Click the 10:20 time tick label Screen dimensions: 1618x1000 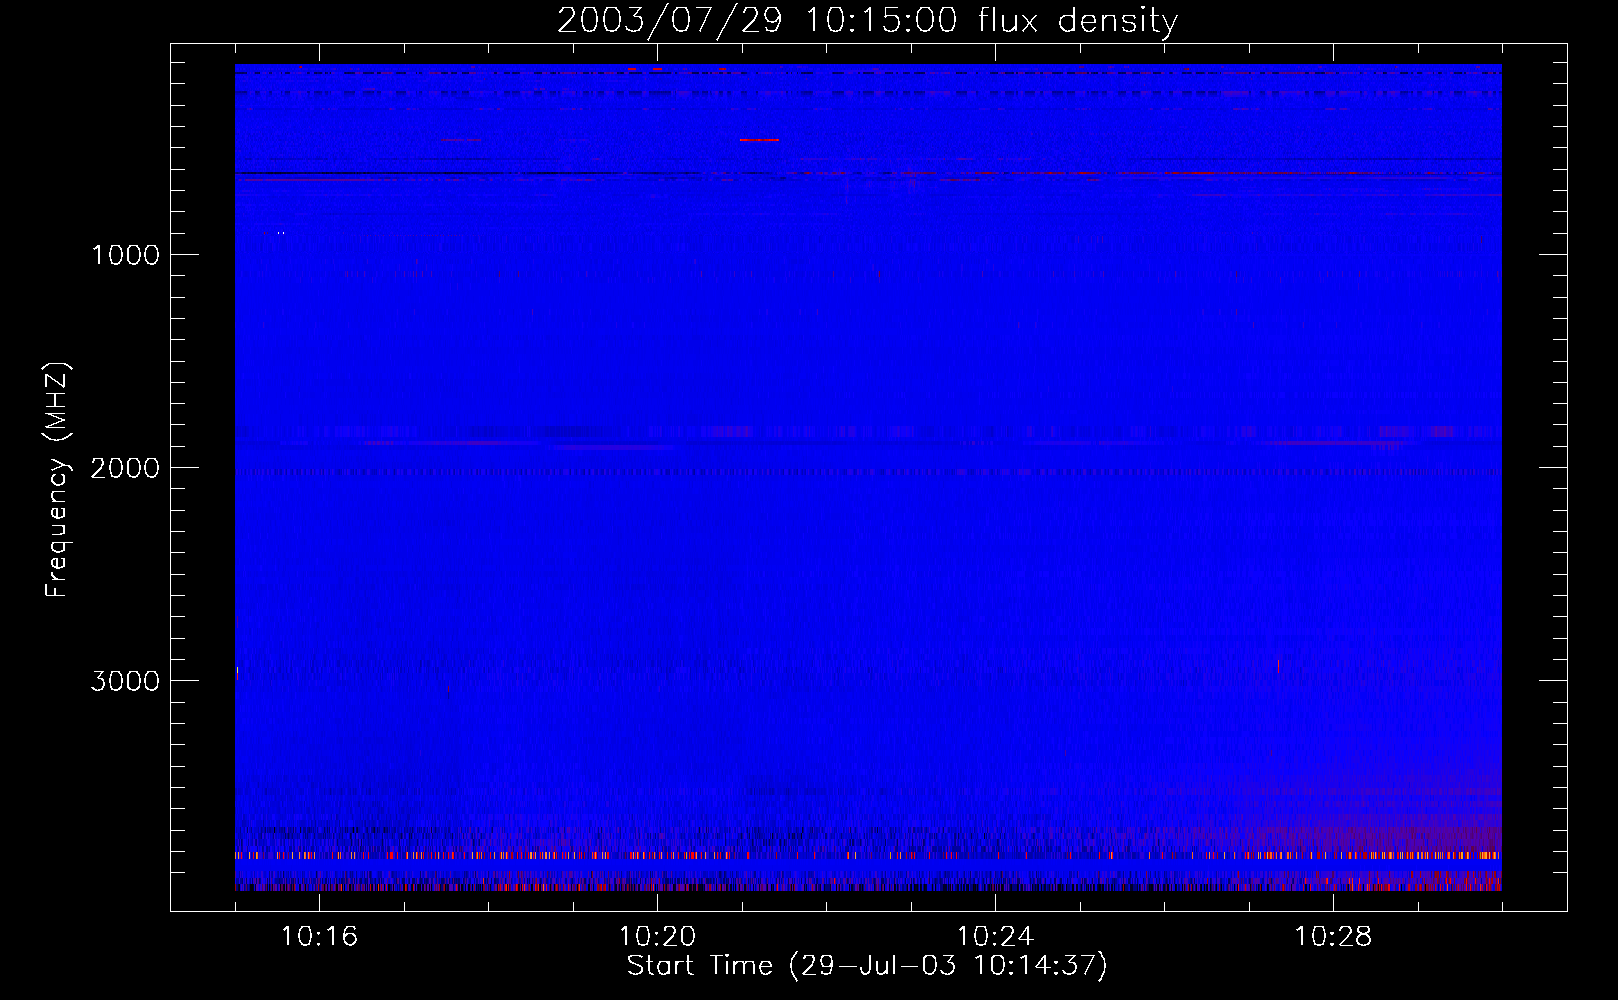click(657, 936)
